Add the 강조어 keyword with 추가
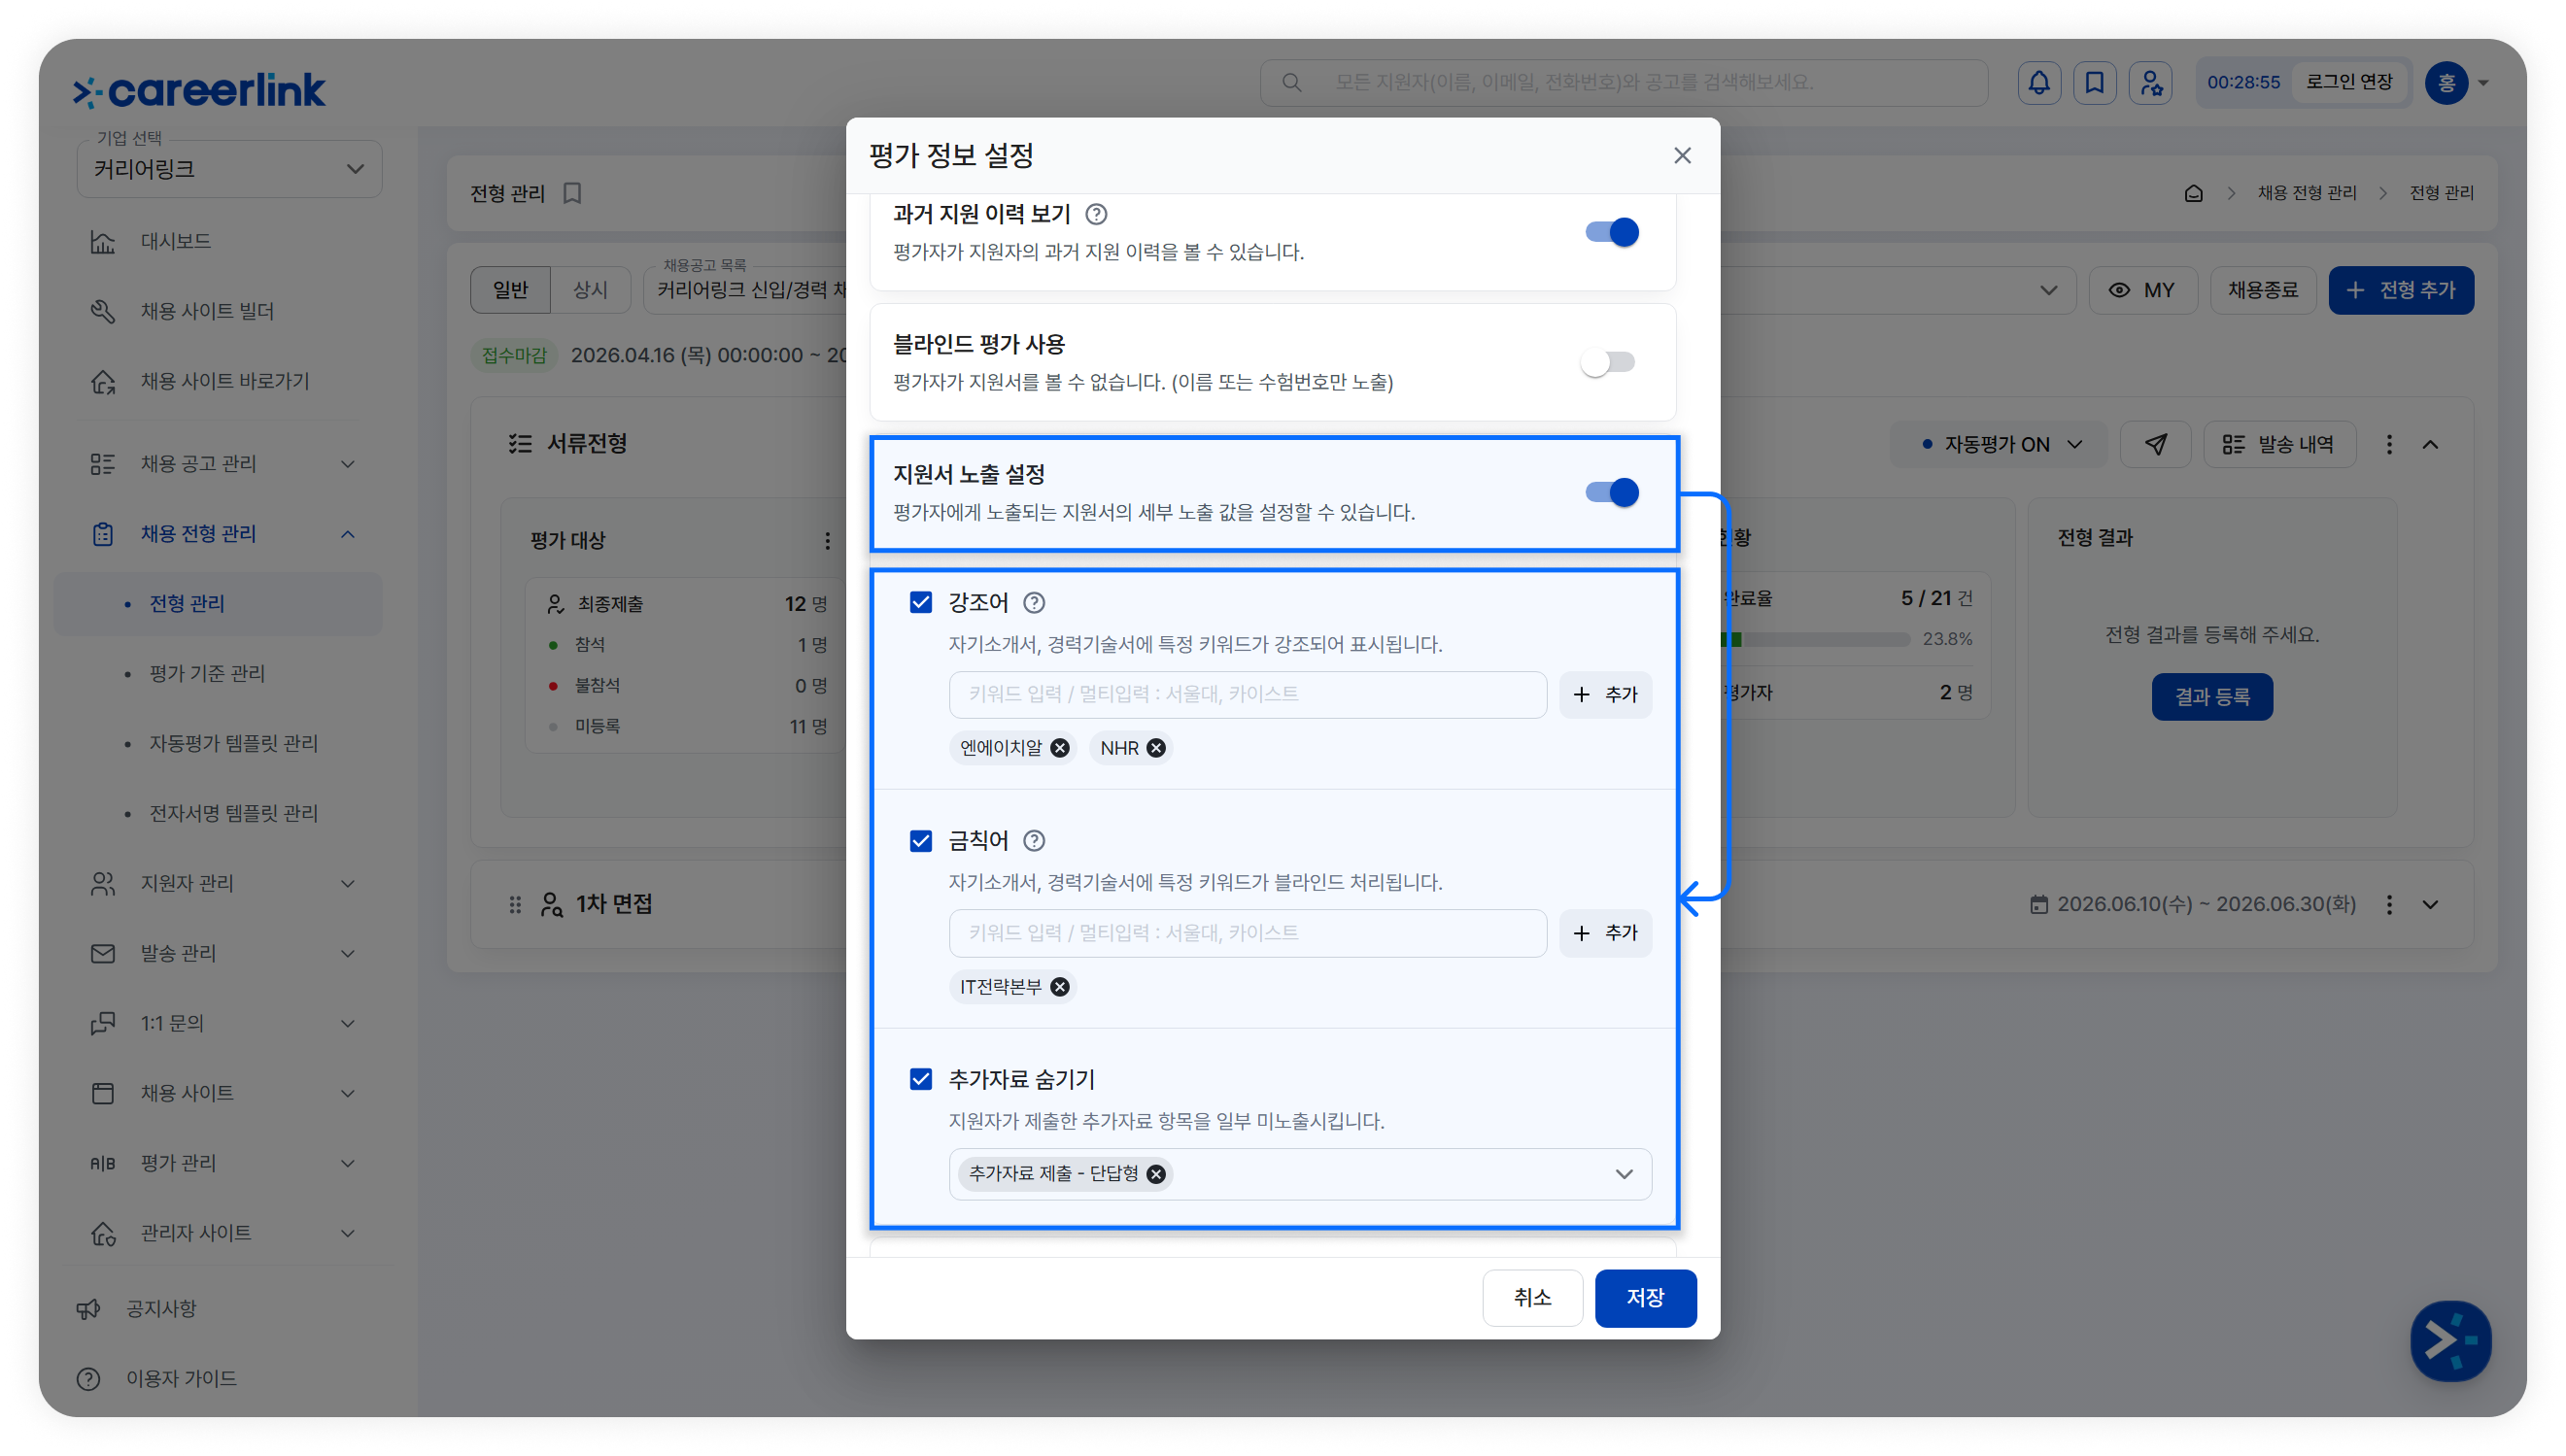This screenshot has height=1456, width=2566. (x=1605, y=694)
